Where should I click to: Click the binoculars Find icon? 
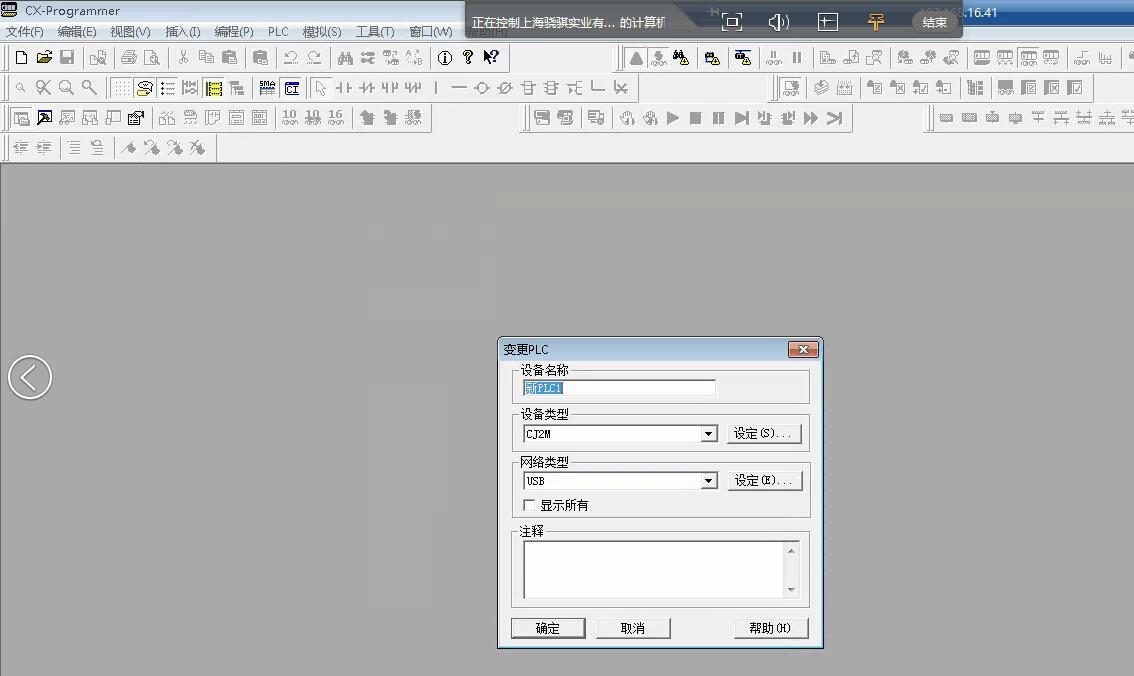(x=344, y=57)
